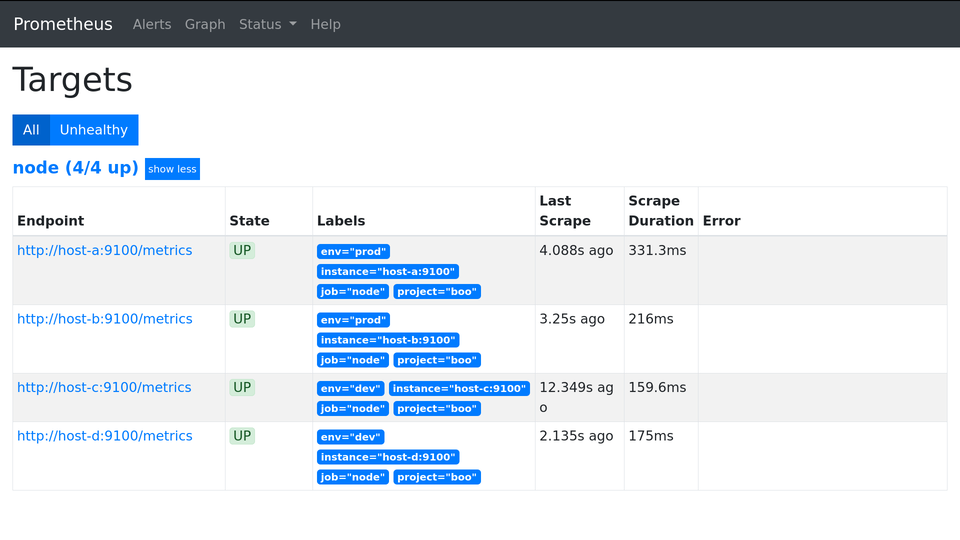Open host-a:9100 metrics endpoint link
The image size is (960, 540).
click(x=104, y=250)
